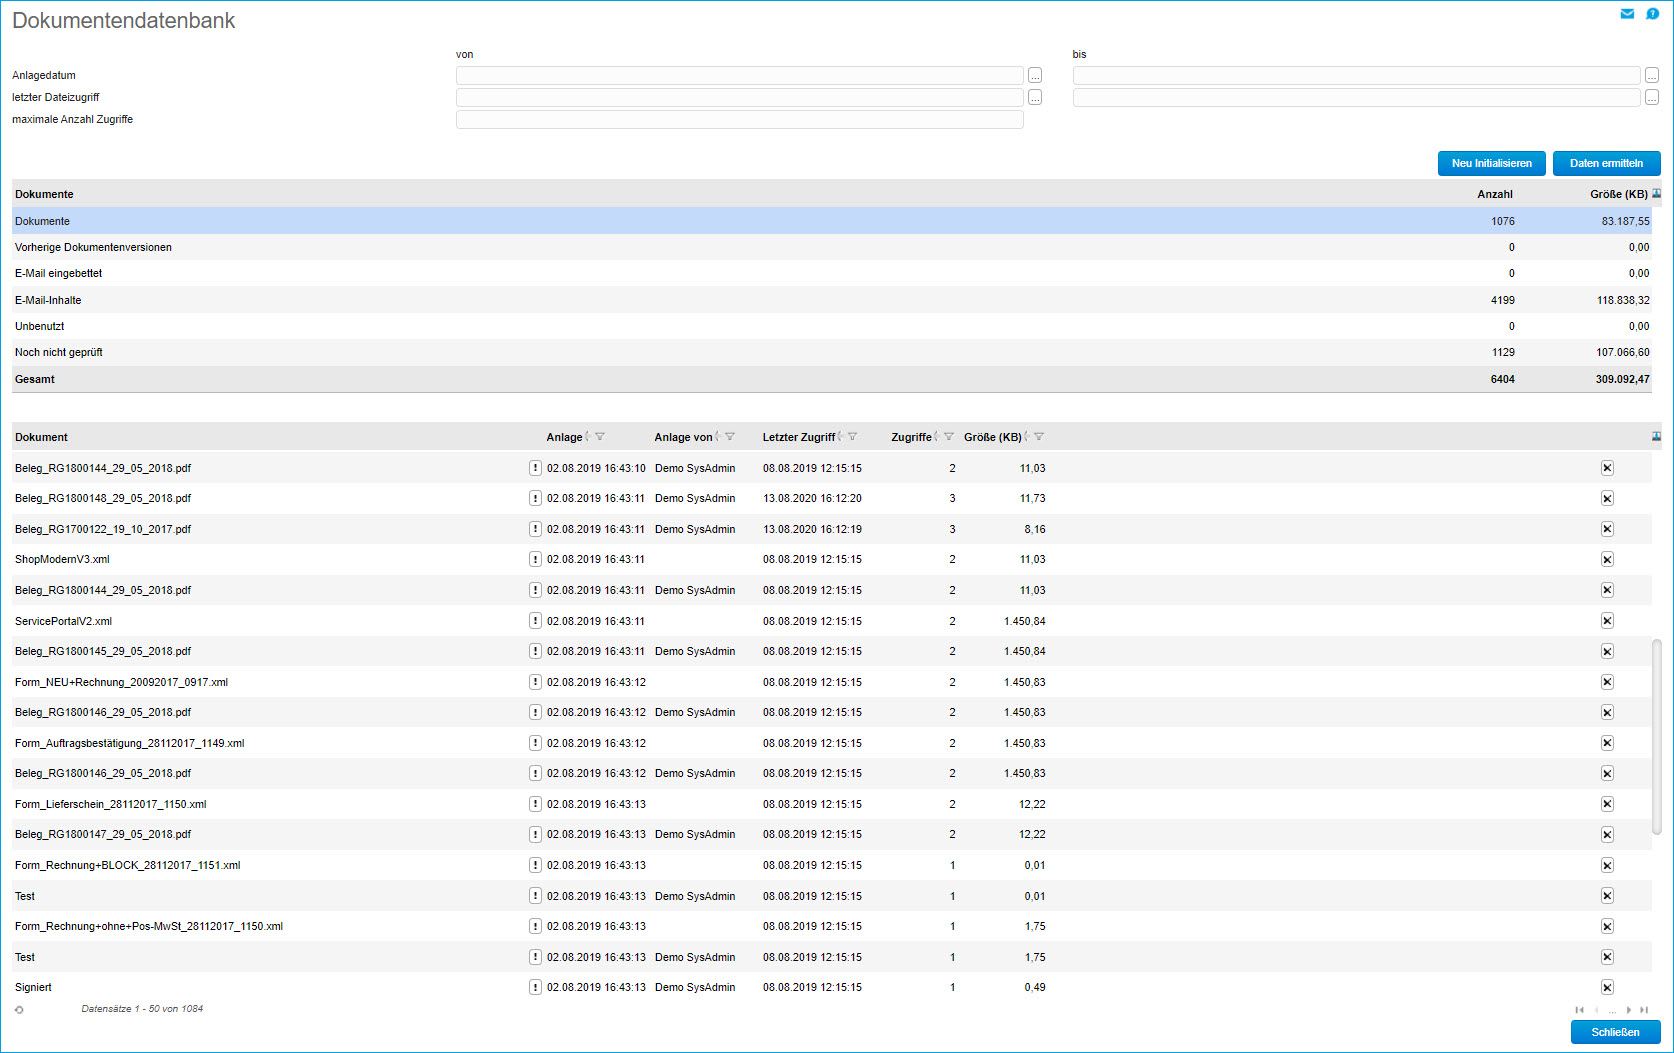1674x1053 pixels.
Task: Click the delete X for ServicePortalV2.xml
Action: (x=1607, y=621)
